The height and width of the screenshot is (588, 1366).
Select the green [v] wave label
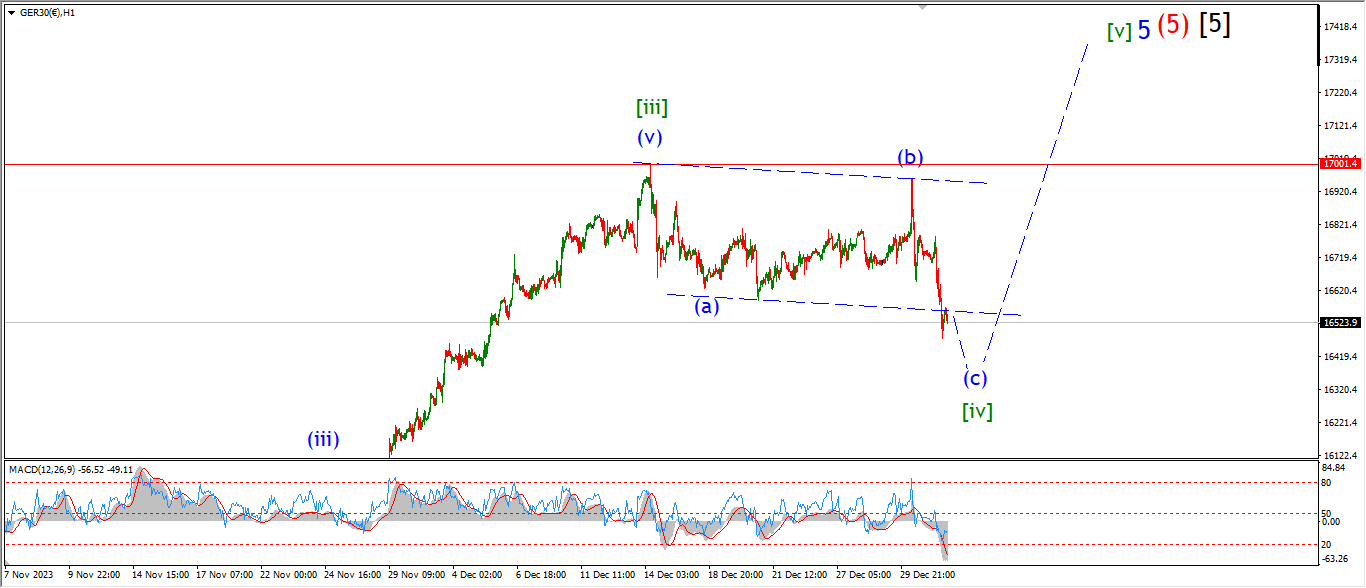tap(1119, 31)
